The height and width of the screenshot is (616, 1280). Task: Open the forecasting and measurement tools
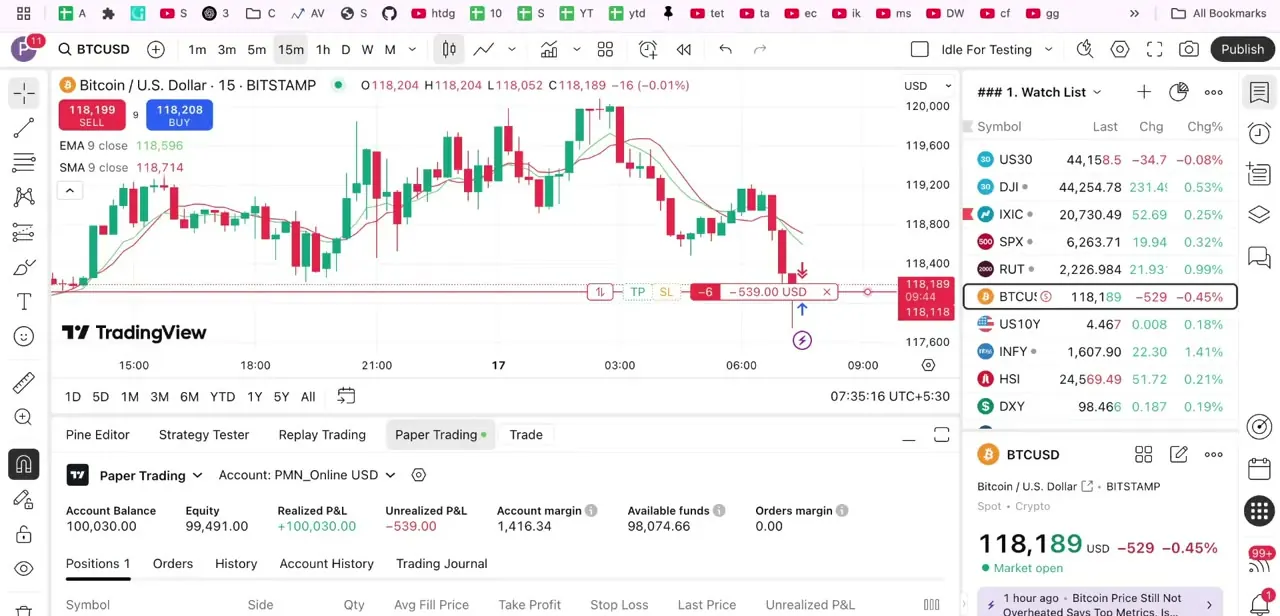tap(24, 232)
